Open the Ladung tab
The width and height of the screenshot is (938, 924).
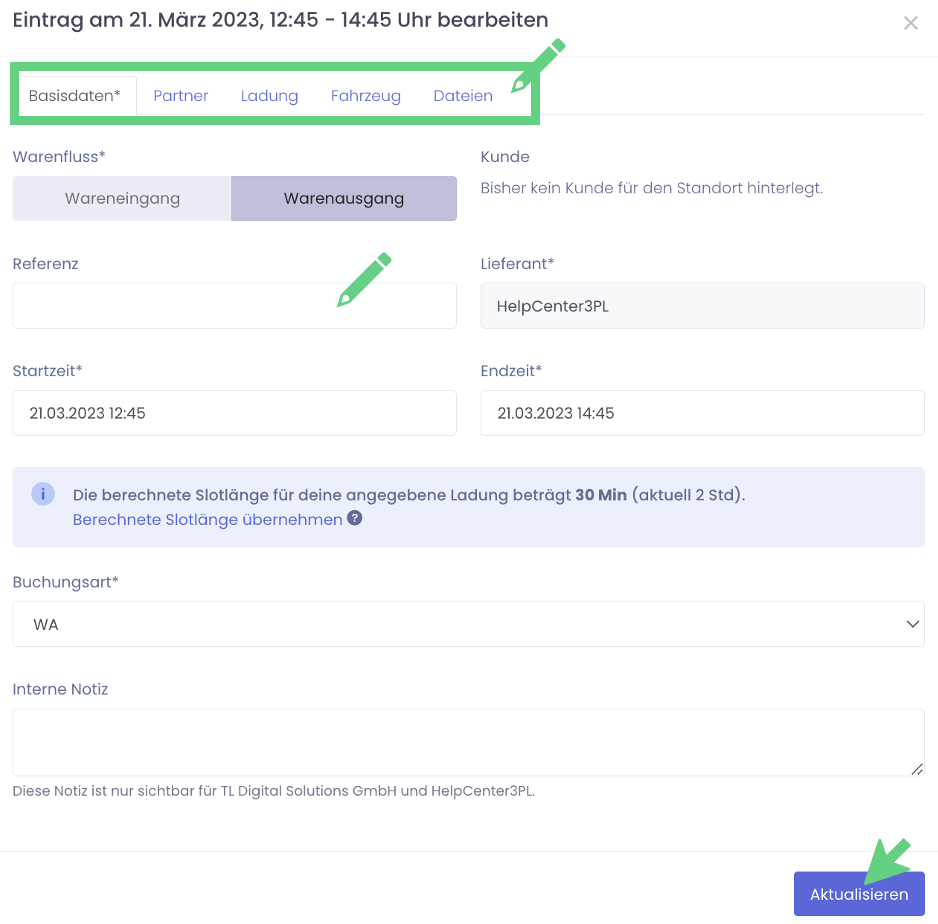click(269, 96)
